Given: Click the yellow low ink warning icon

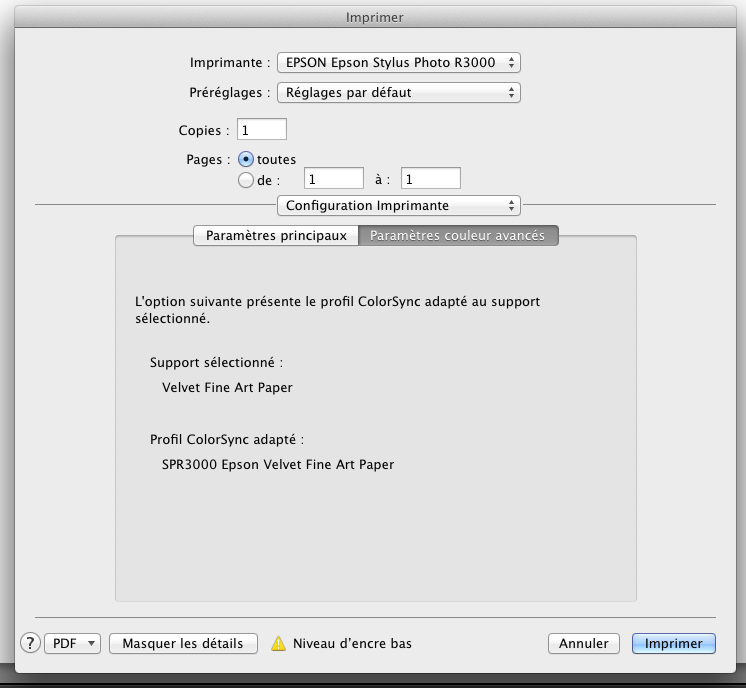Looking at the screenshot, I should point(279,643).
